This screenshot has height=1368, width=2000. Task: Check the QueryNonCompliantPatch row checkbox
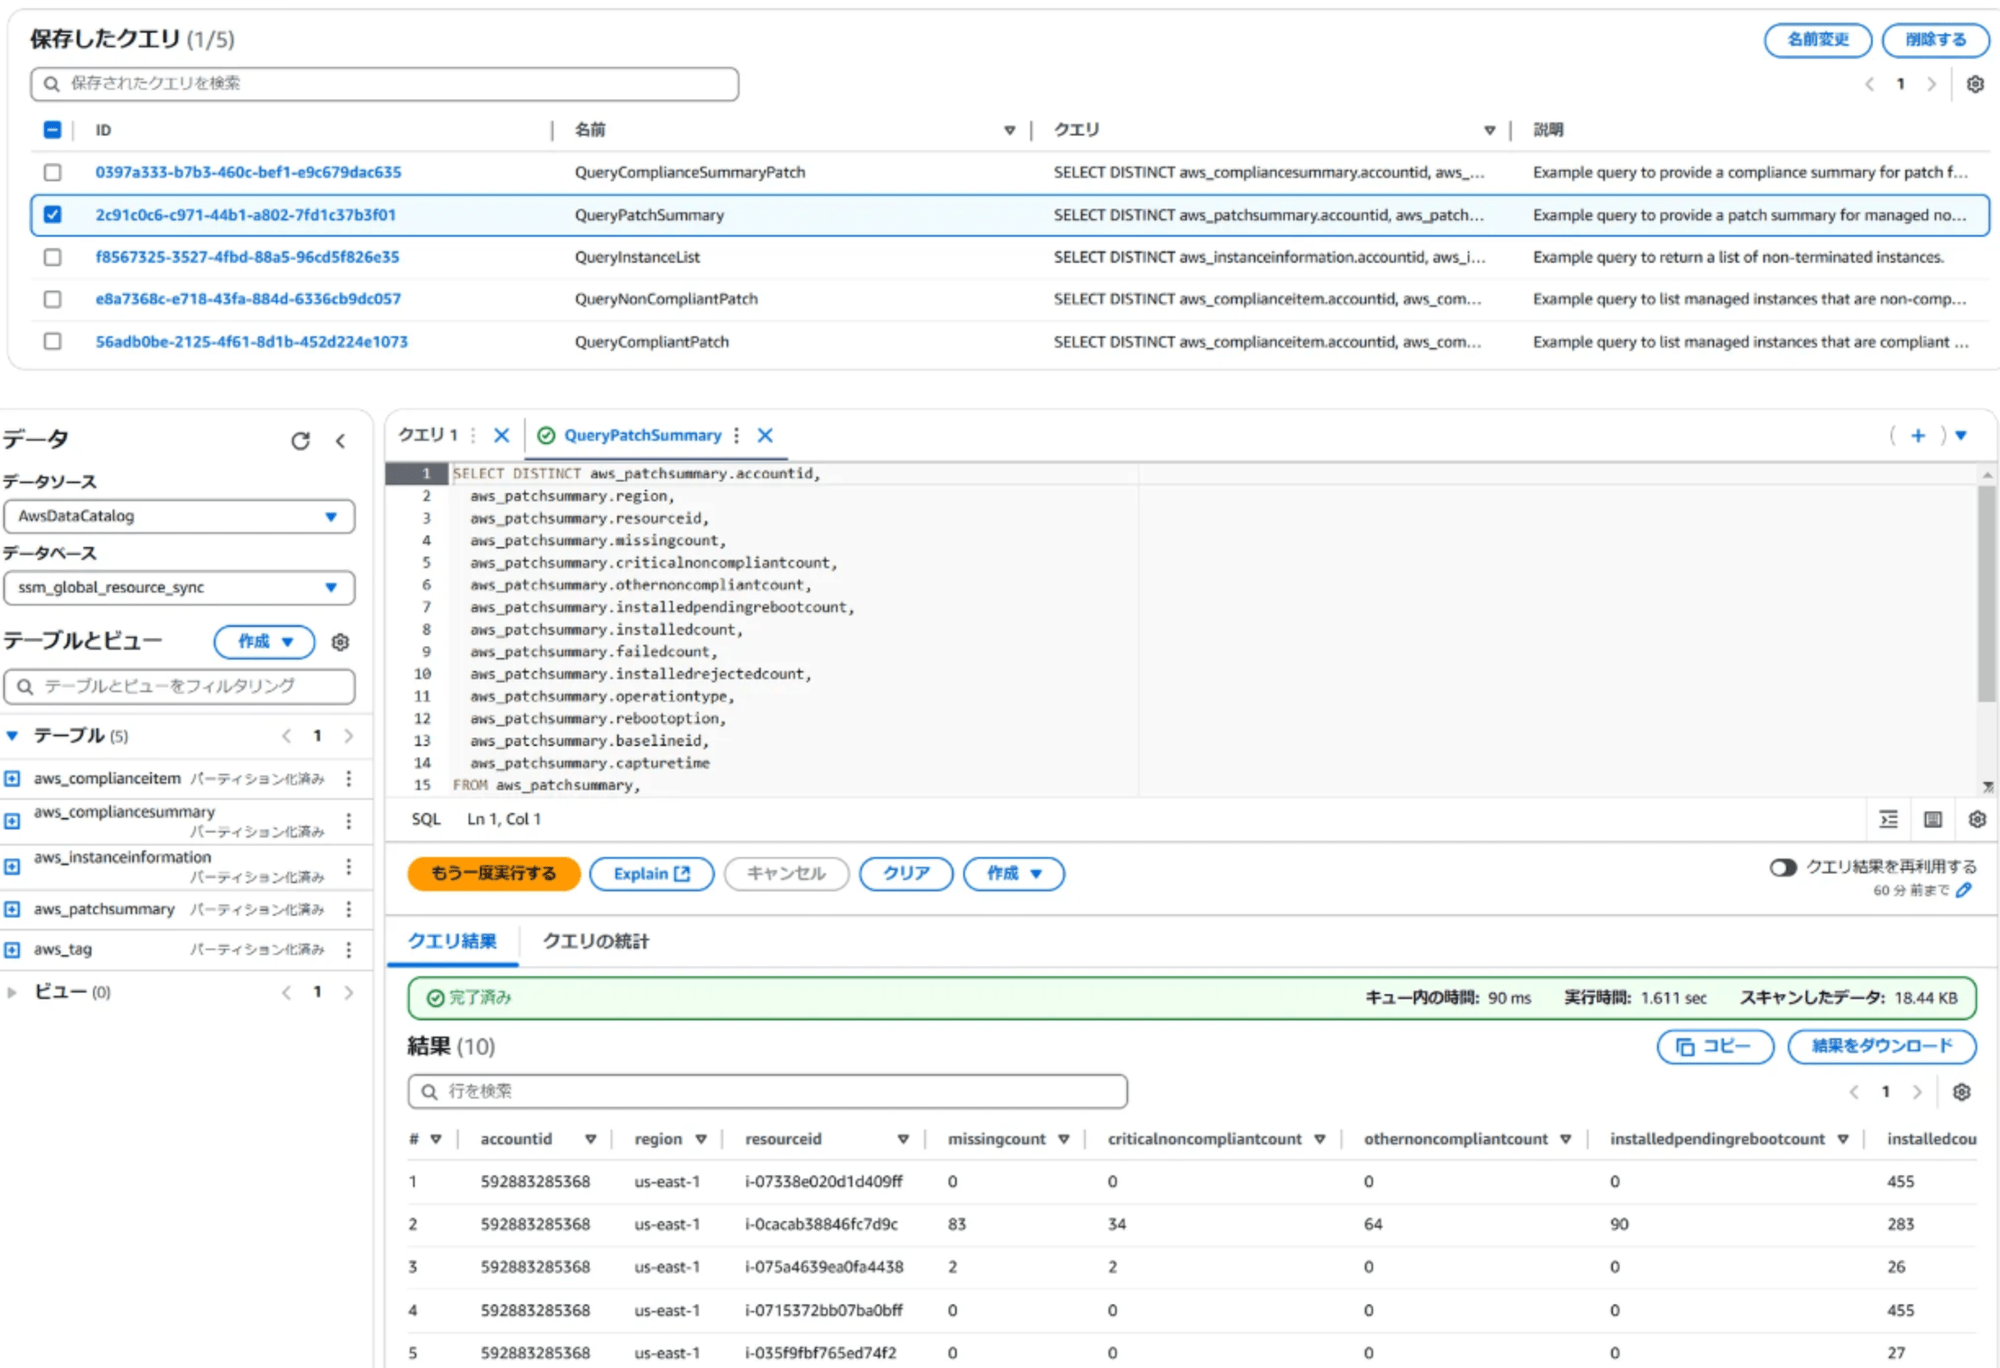coord(53,299)
